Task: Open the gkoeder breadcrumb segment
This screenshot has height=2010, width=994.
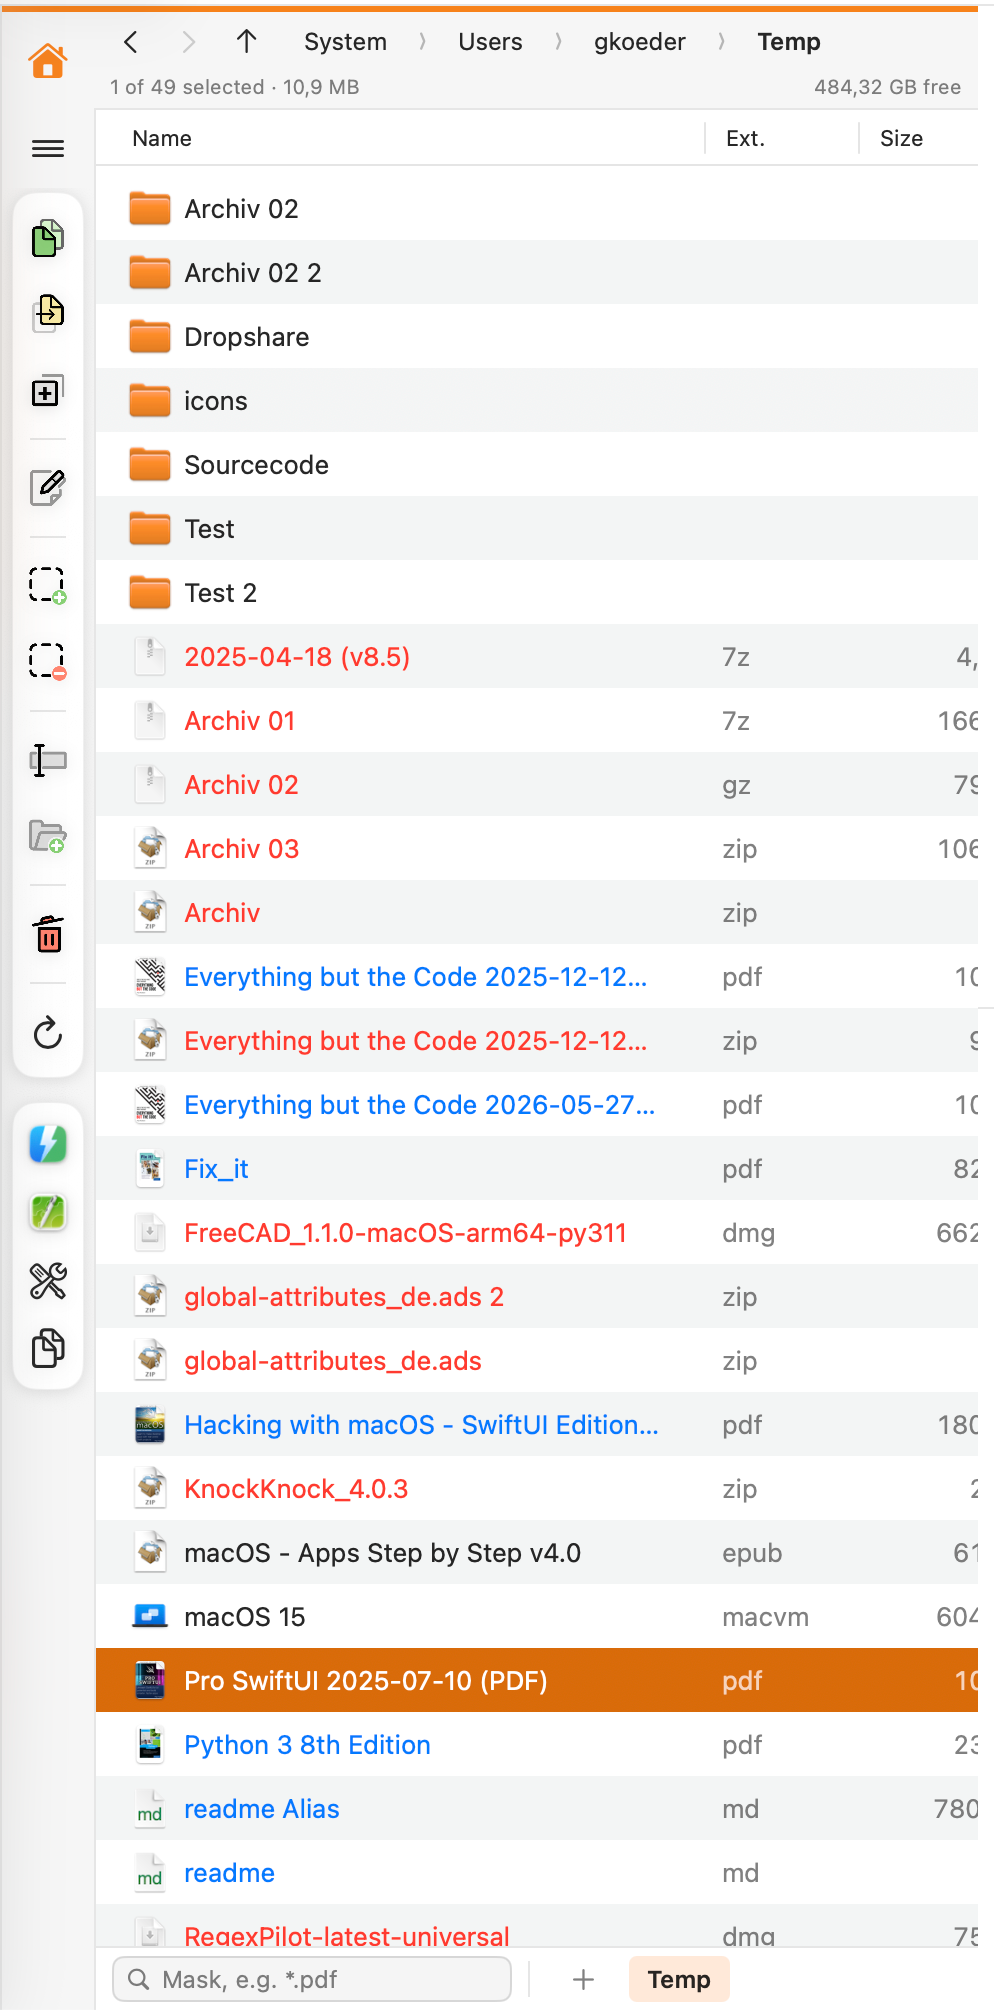Action: pyautogui.click(x=640, y=42)
